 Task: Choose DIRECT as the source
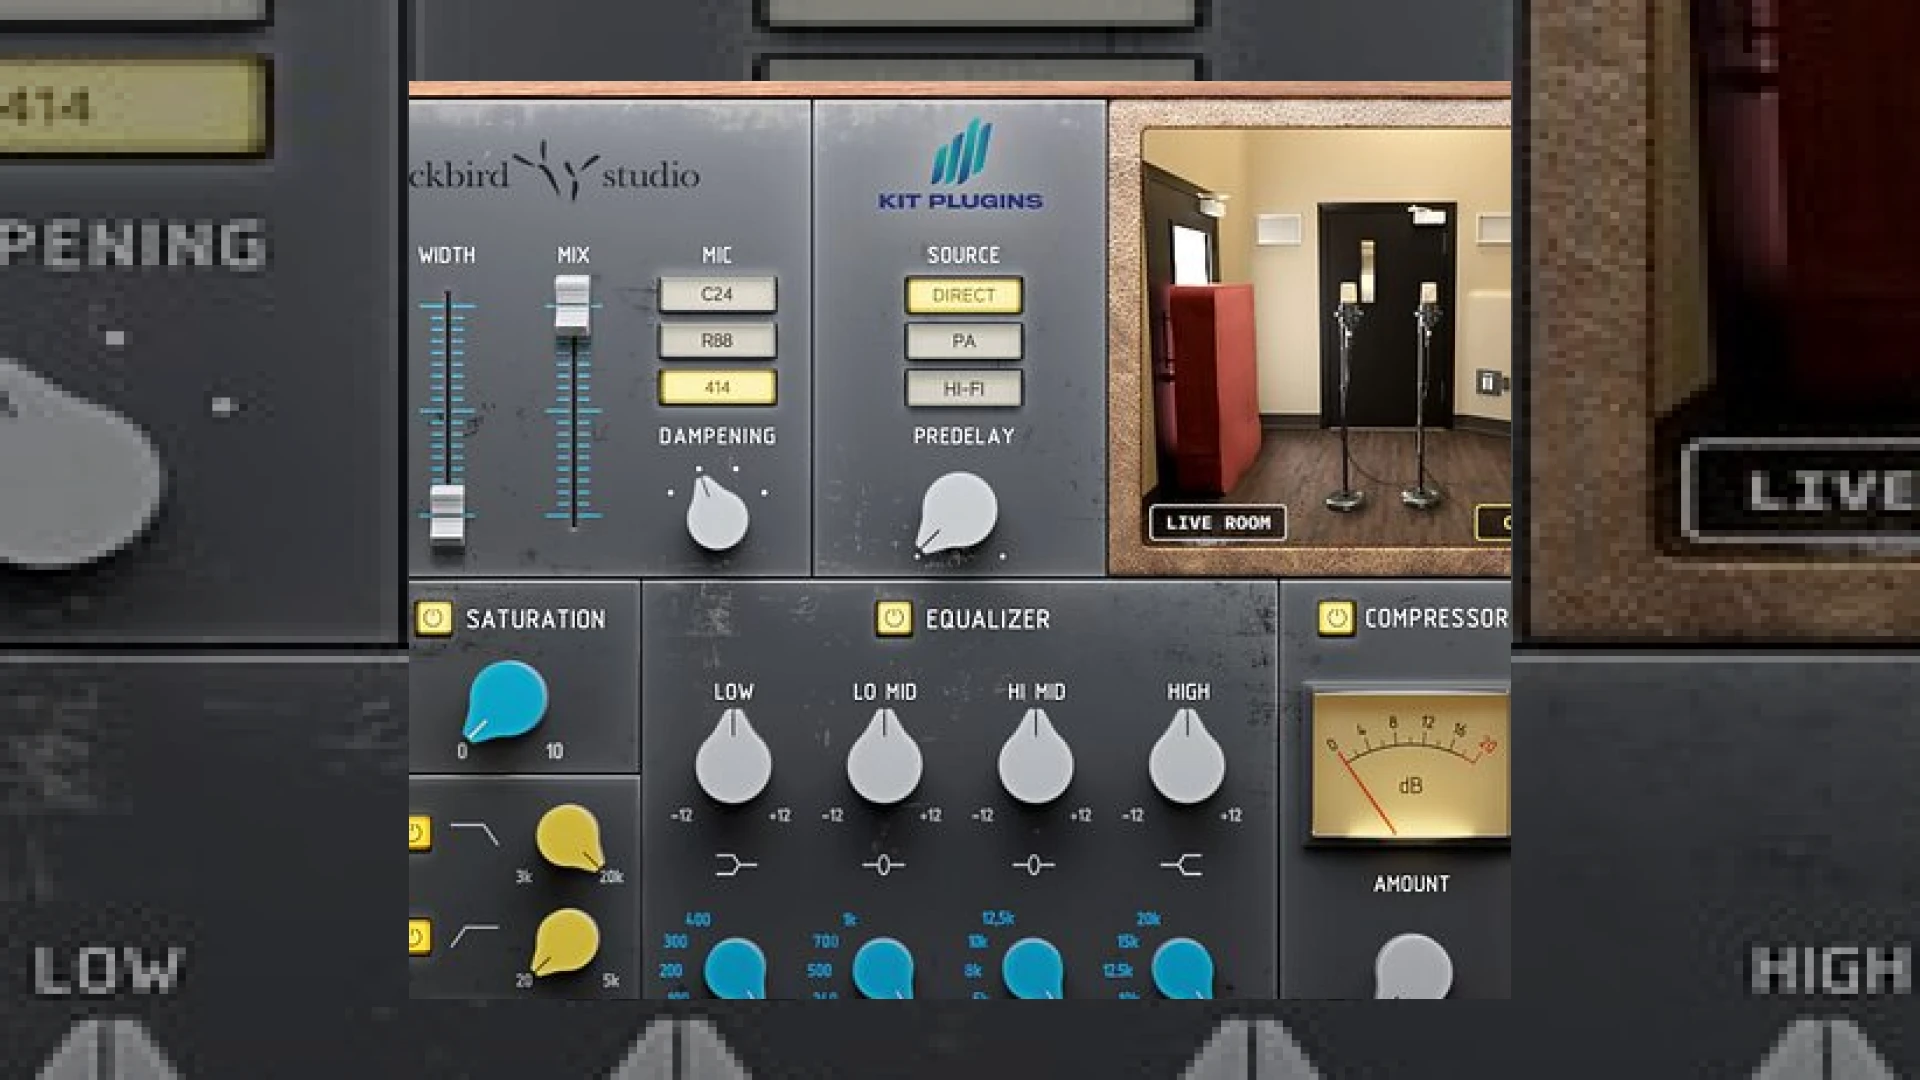[964, 296]
